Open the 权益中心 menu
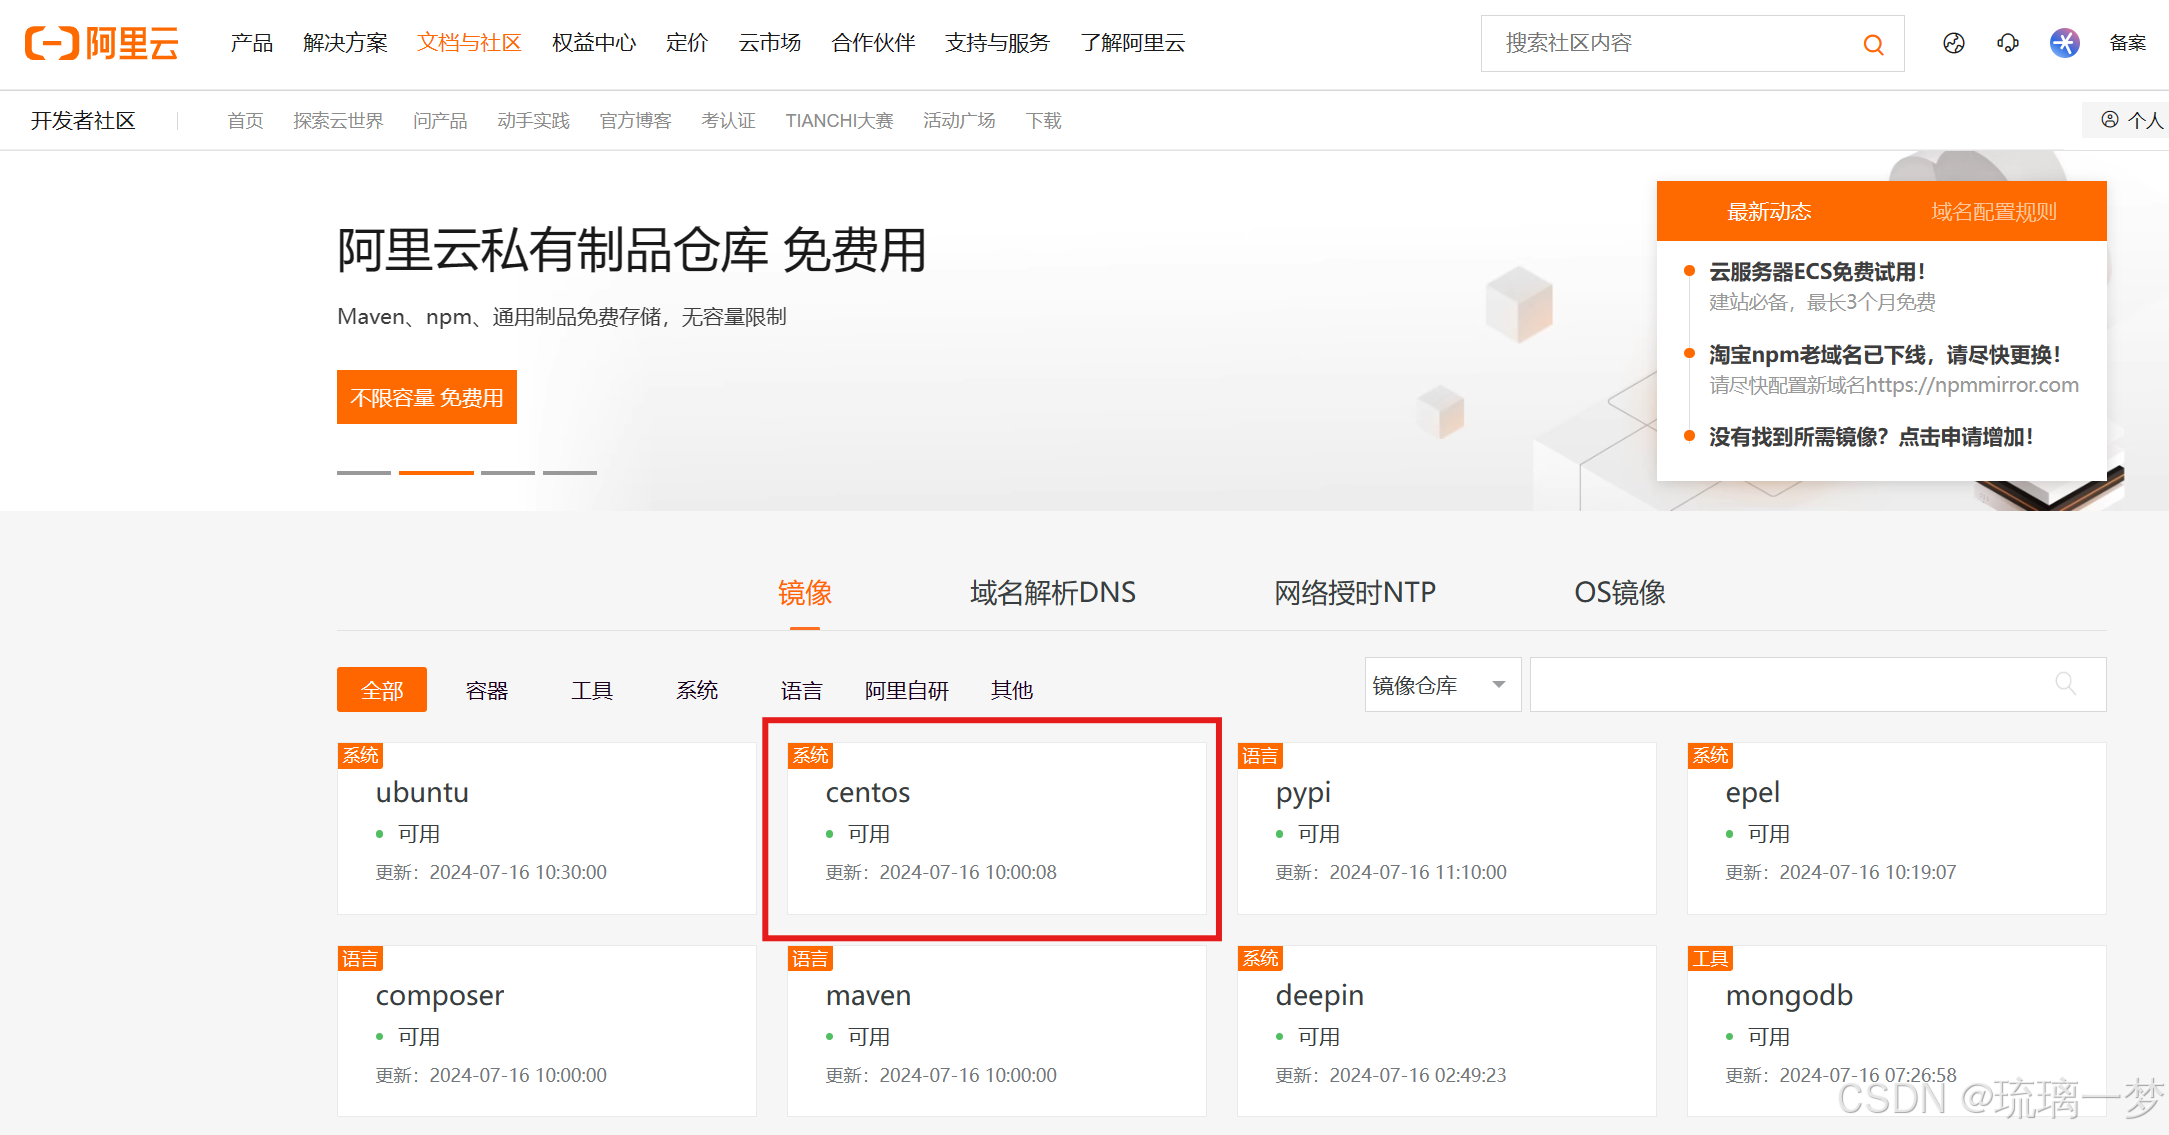This screenshot has width=2169, height=1135. tap(594, 43)
